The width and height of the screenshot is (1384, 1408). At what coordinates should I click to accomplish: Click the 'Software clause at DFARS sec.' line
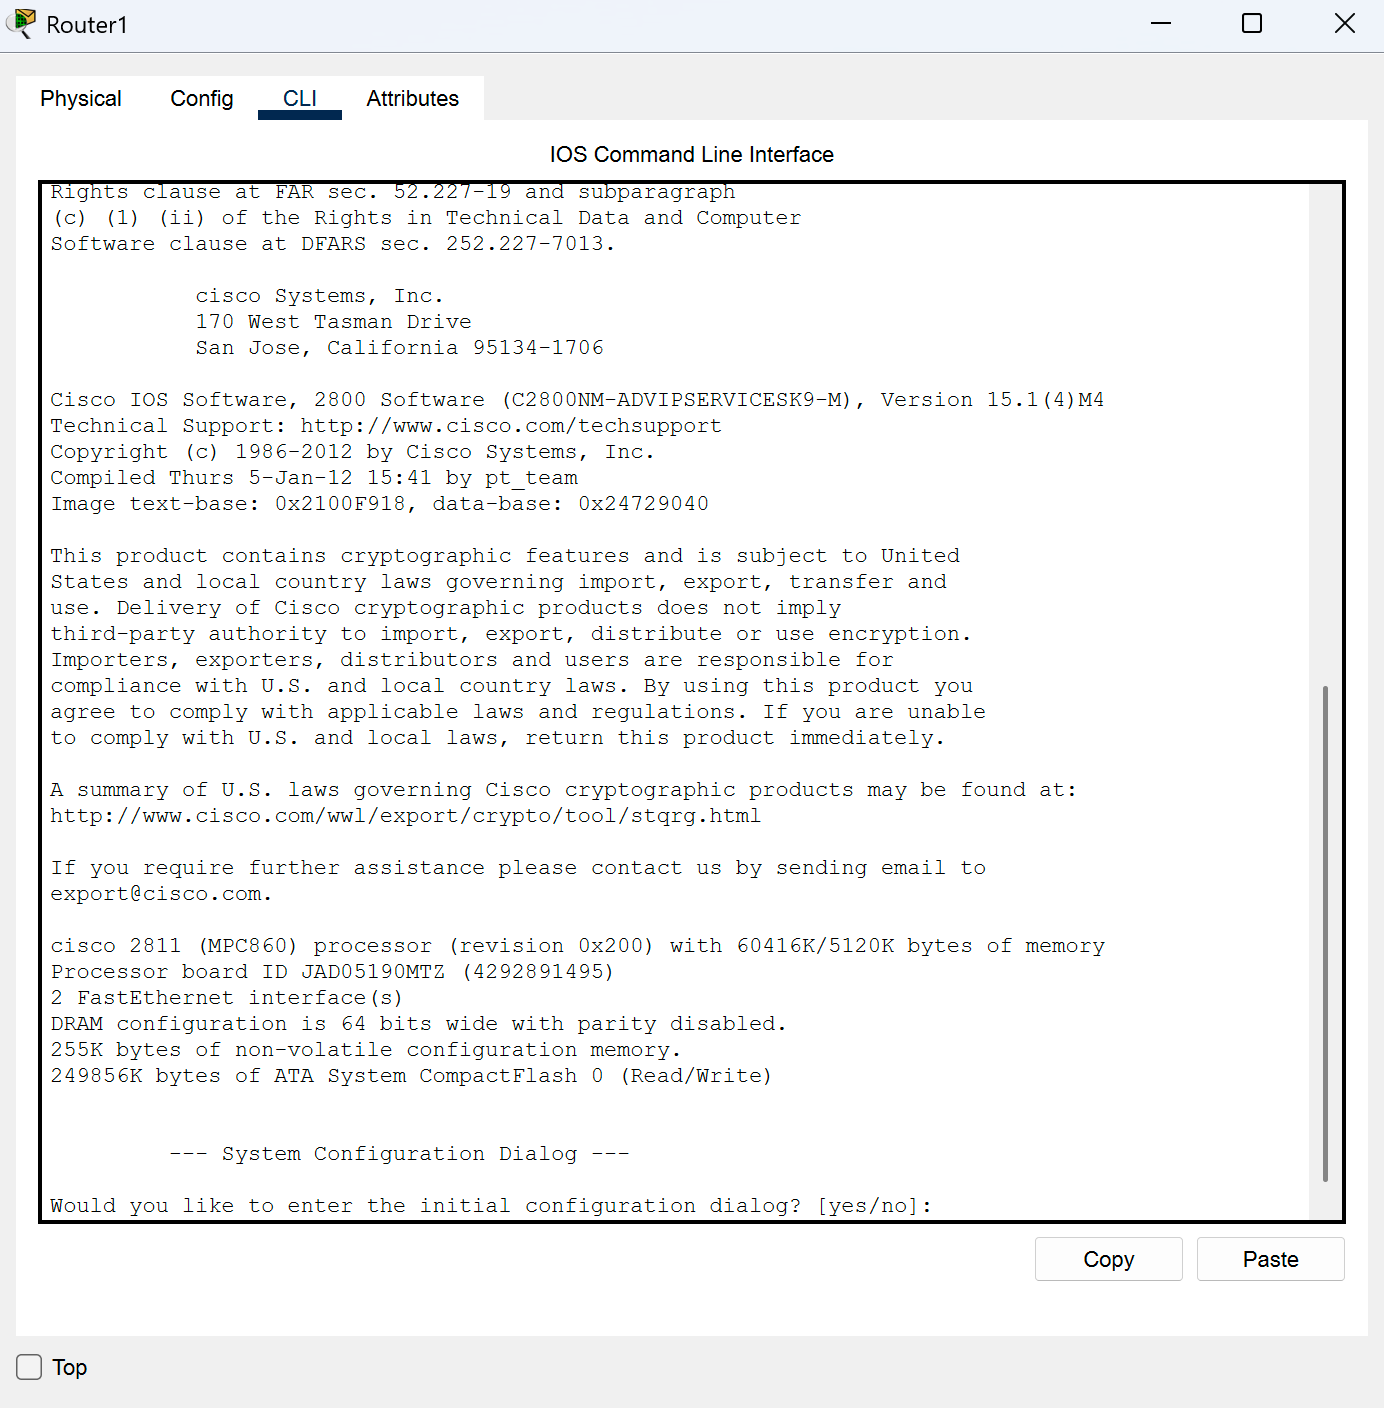(x=333, y=244)
